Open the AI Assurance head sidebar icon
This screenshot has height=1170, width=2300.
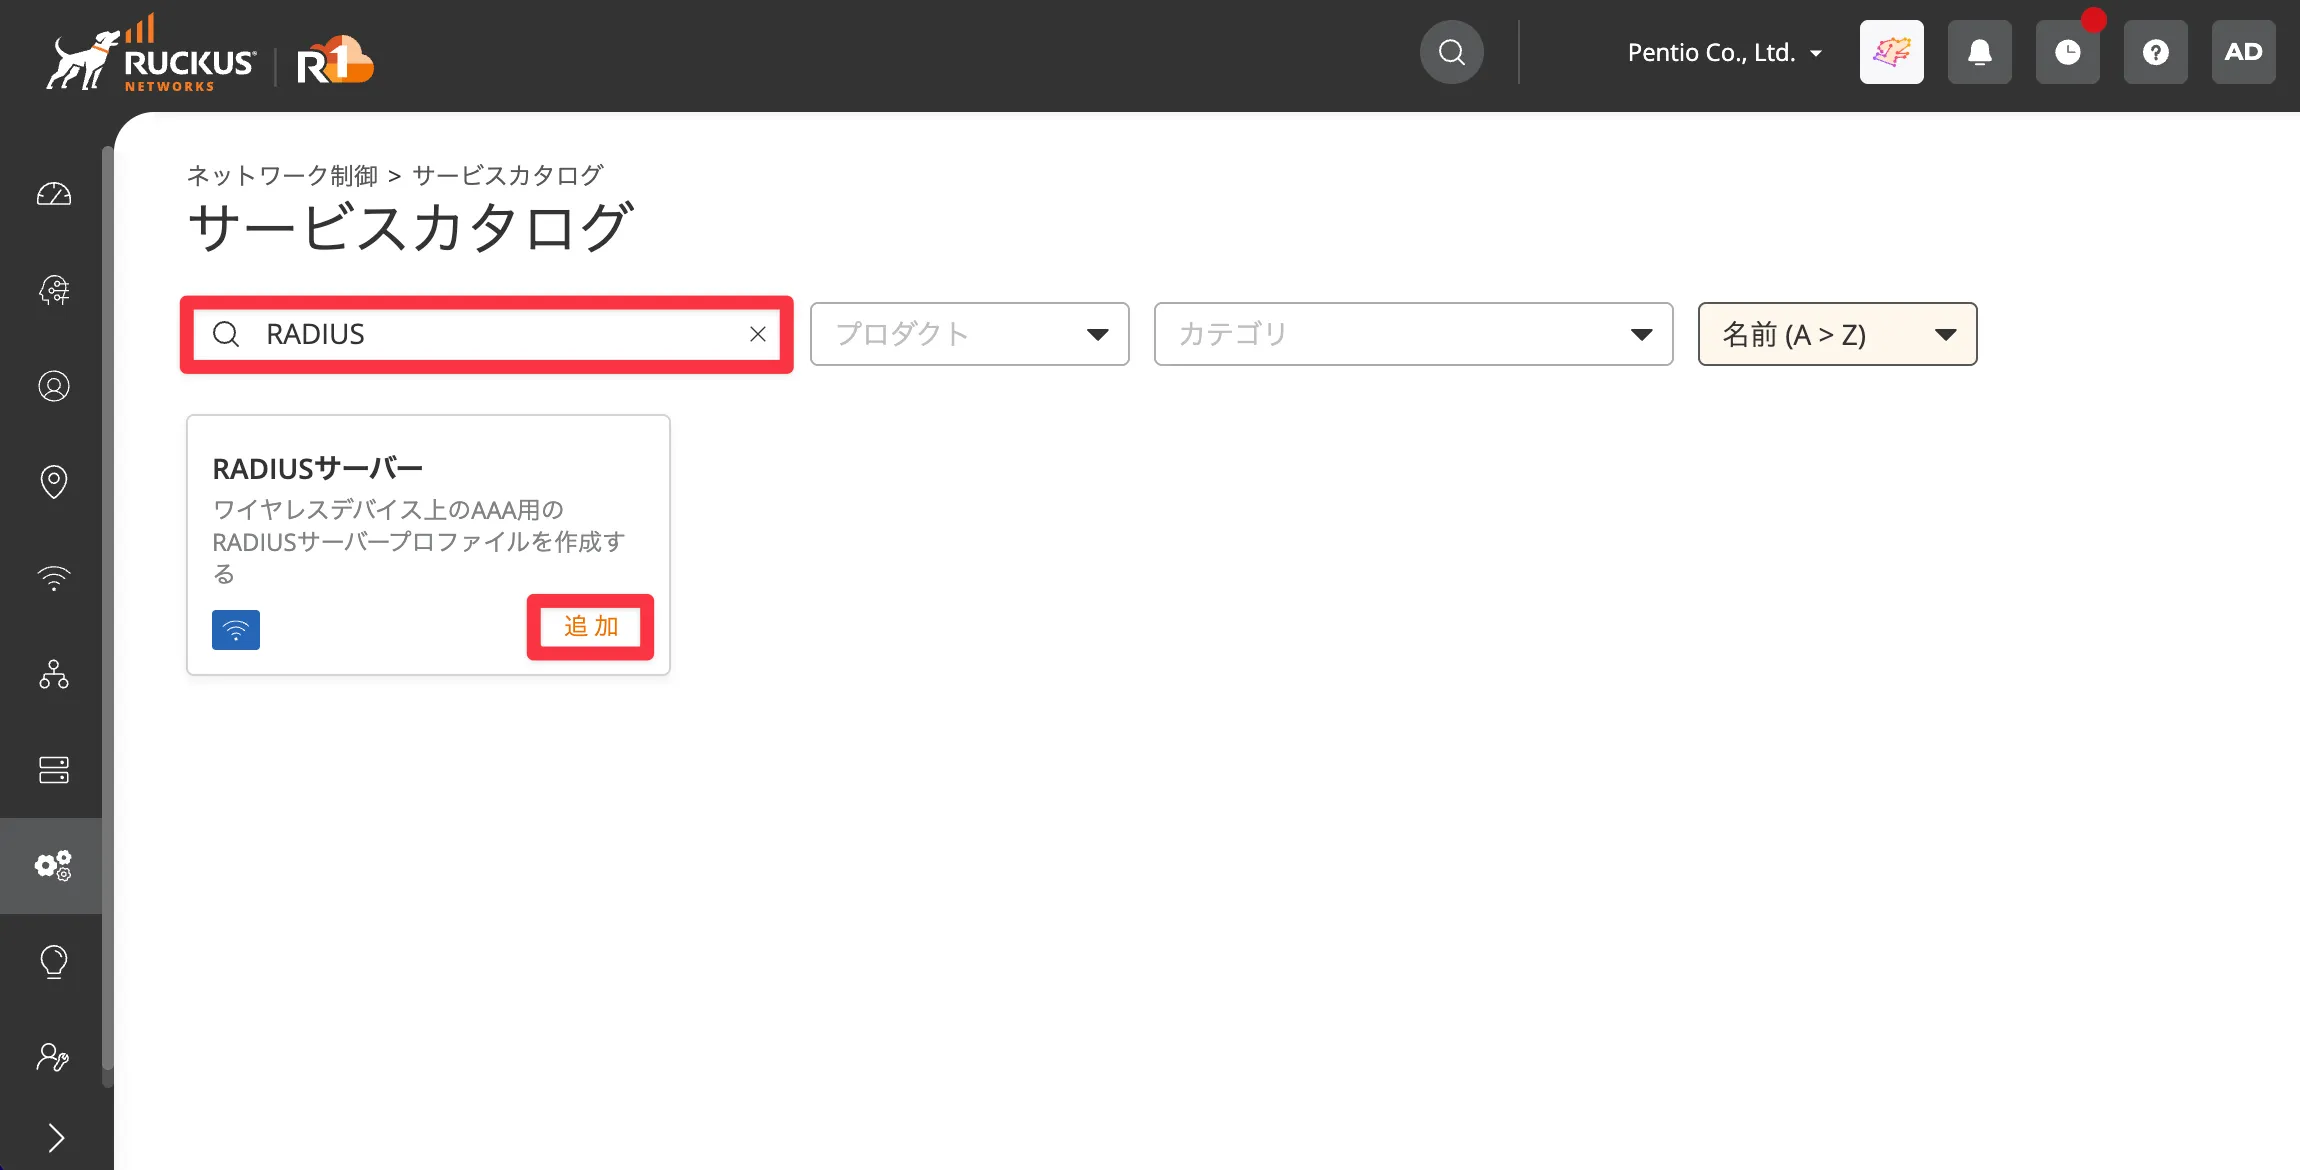(x=54, y=290)
